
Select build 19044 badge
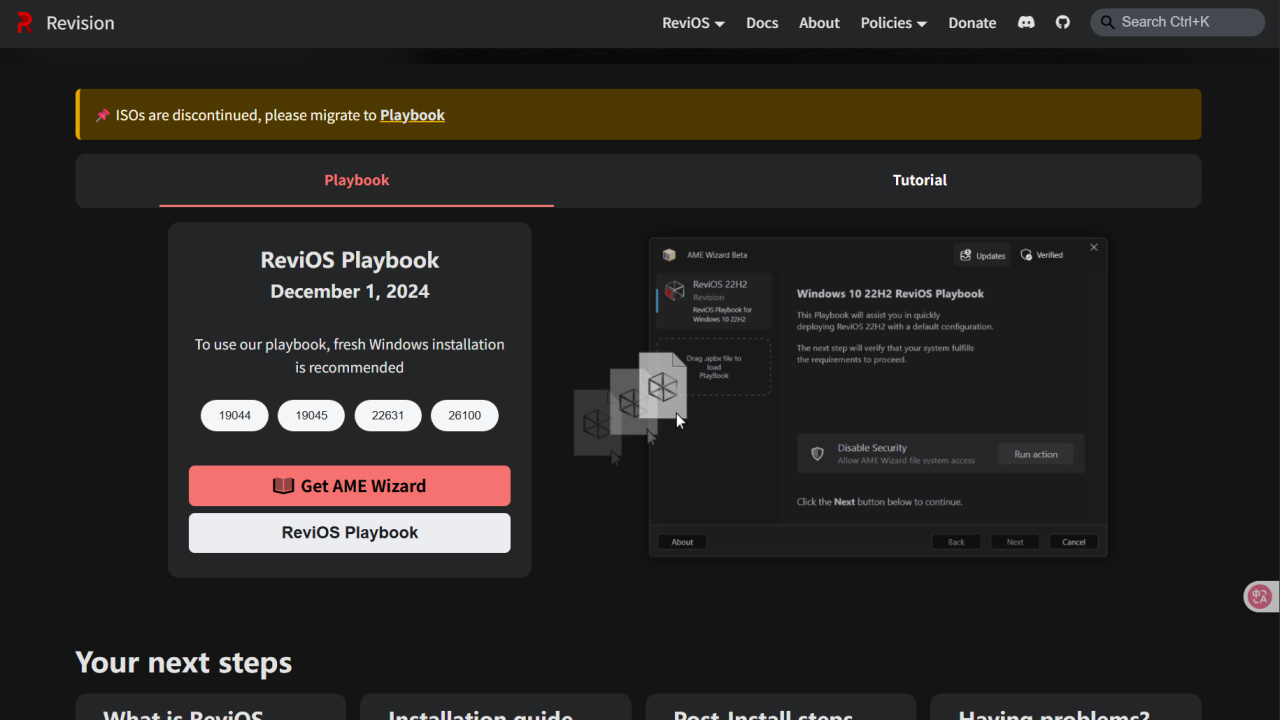coord(235,416)
